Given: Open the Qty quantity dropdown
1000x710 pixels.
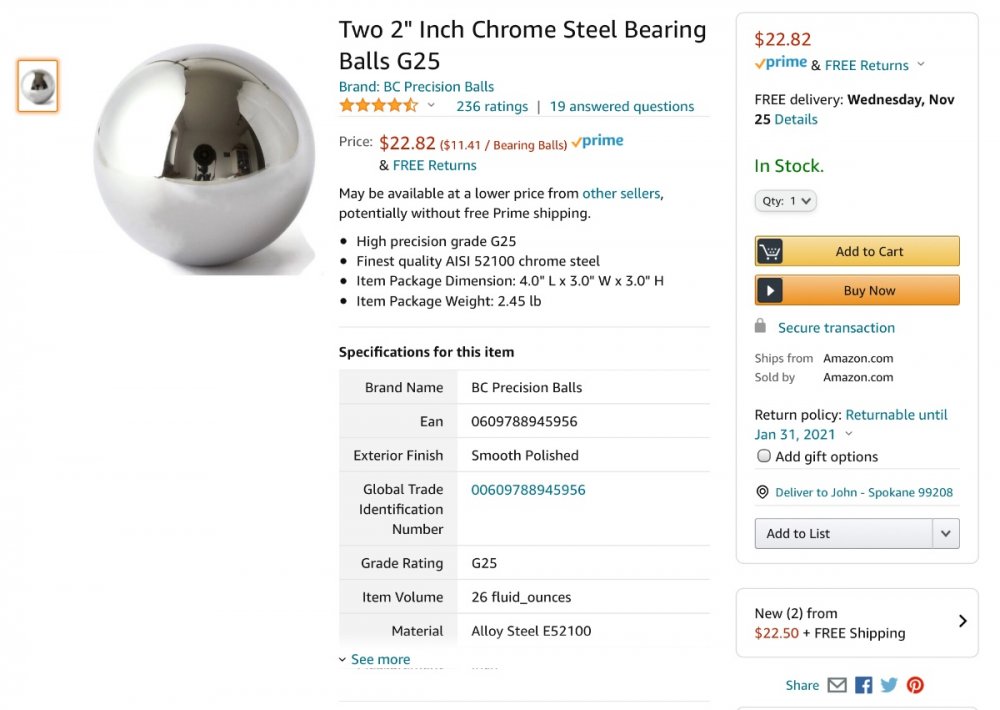Looking at the screenshot, I should [786, 201].
